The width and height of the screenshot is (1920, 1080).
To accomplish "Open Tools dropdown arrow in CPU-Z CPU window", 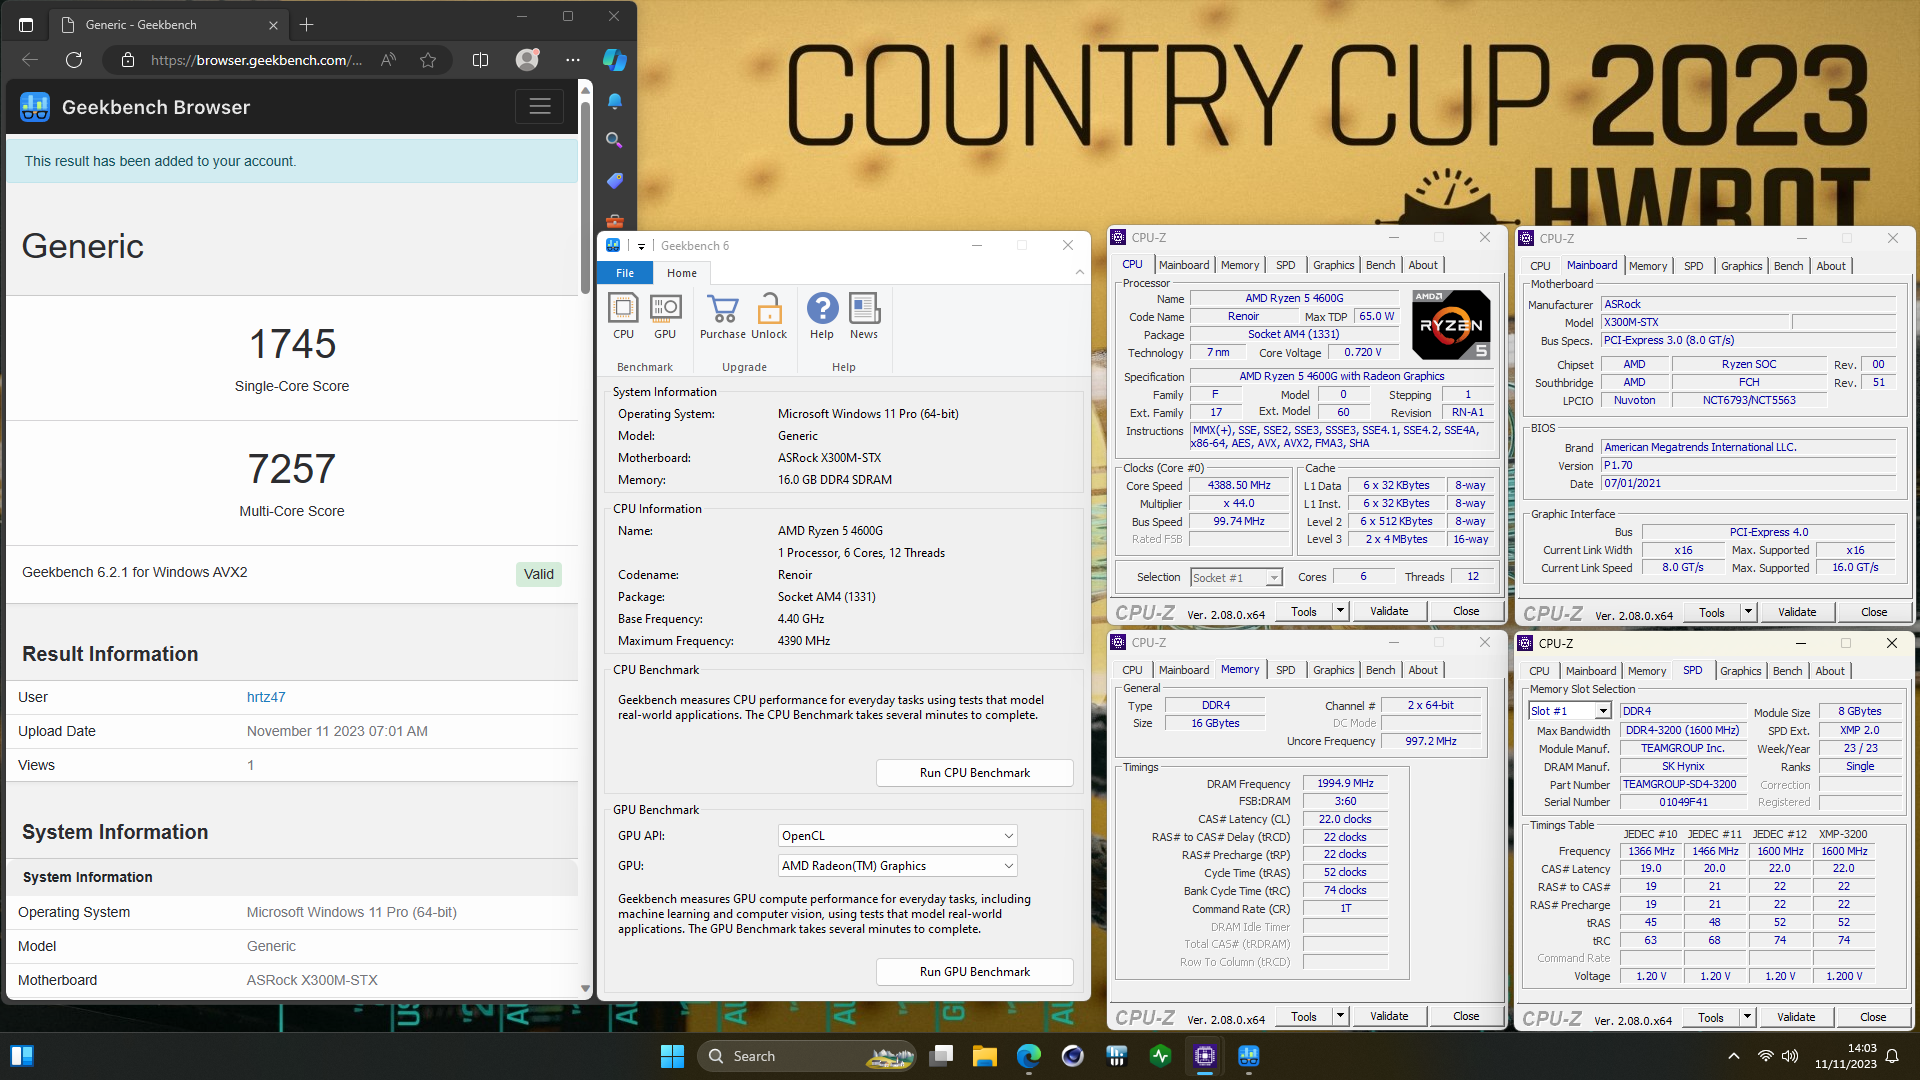I will click(x=1340, y=611).
